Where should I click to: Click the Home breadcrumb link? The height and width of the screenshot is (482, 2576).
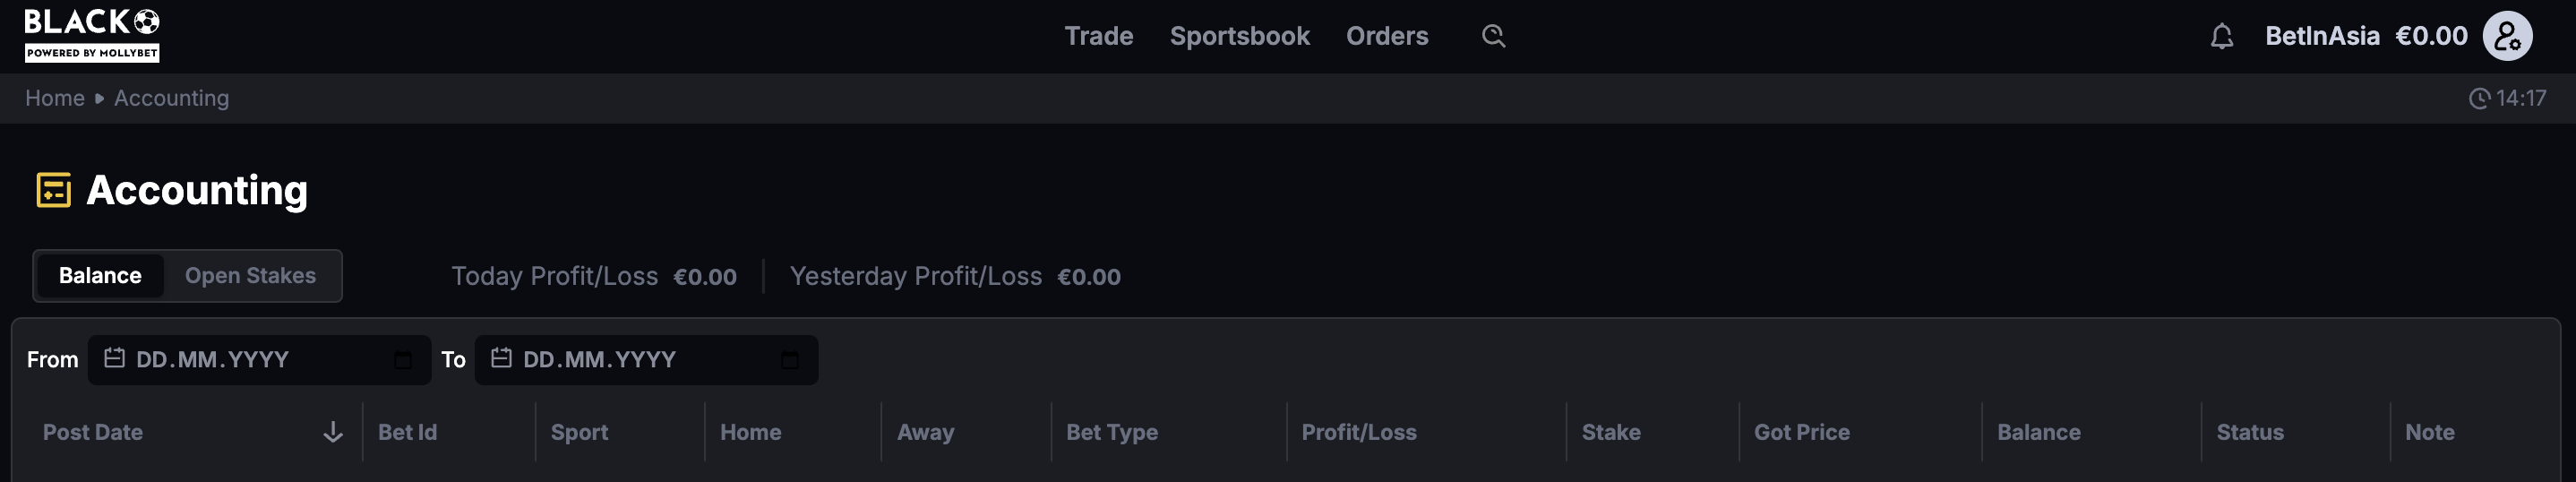[55, 98]
